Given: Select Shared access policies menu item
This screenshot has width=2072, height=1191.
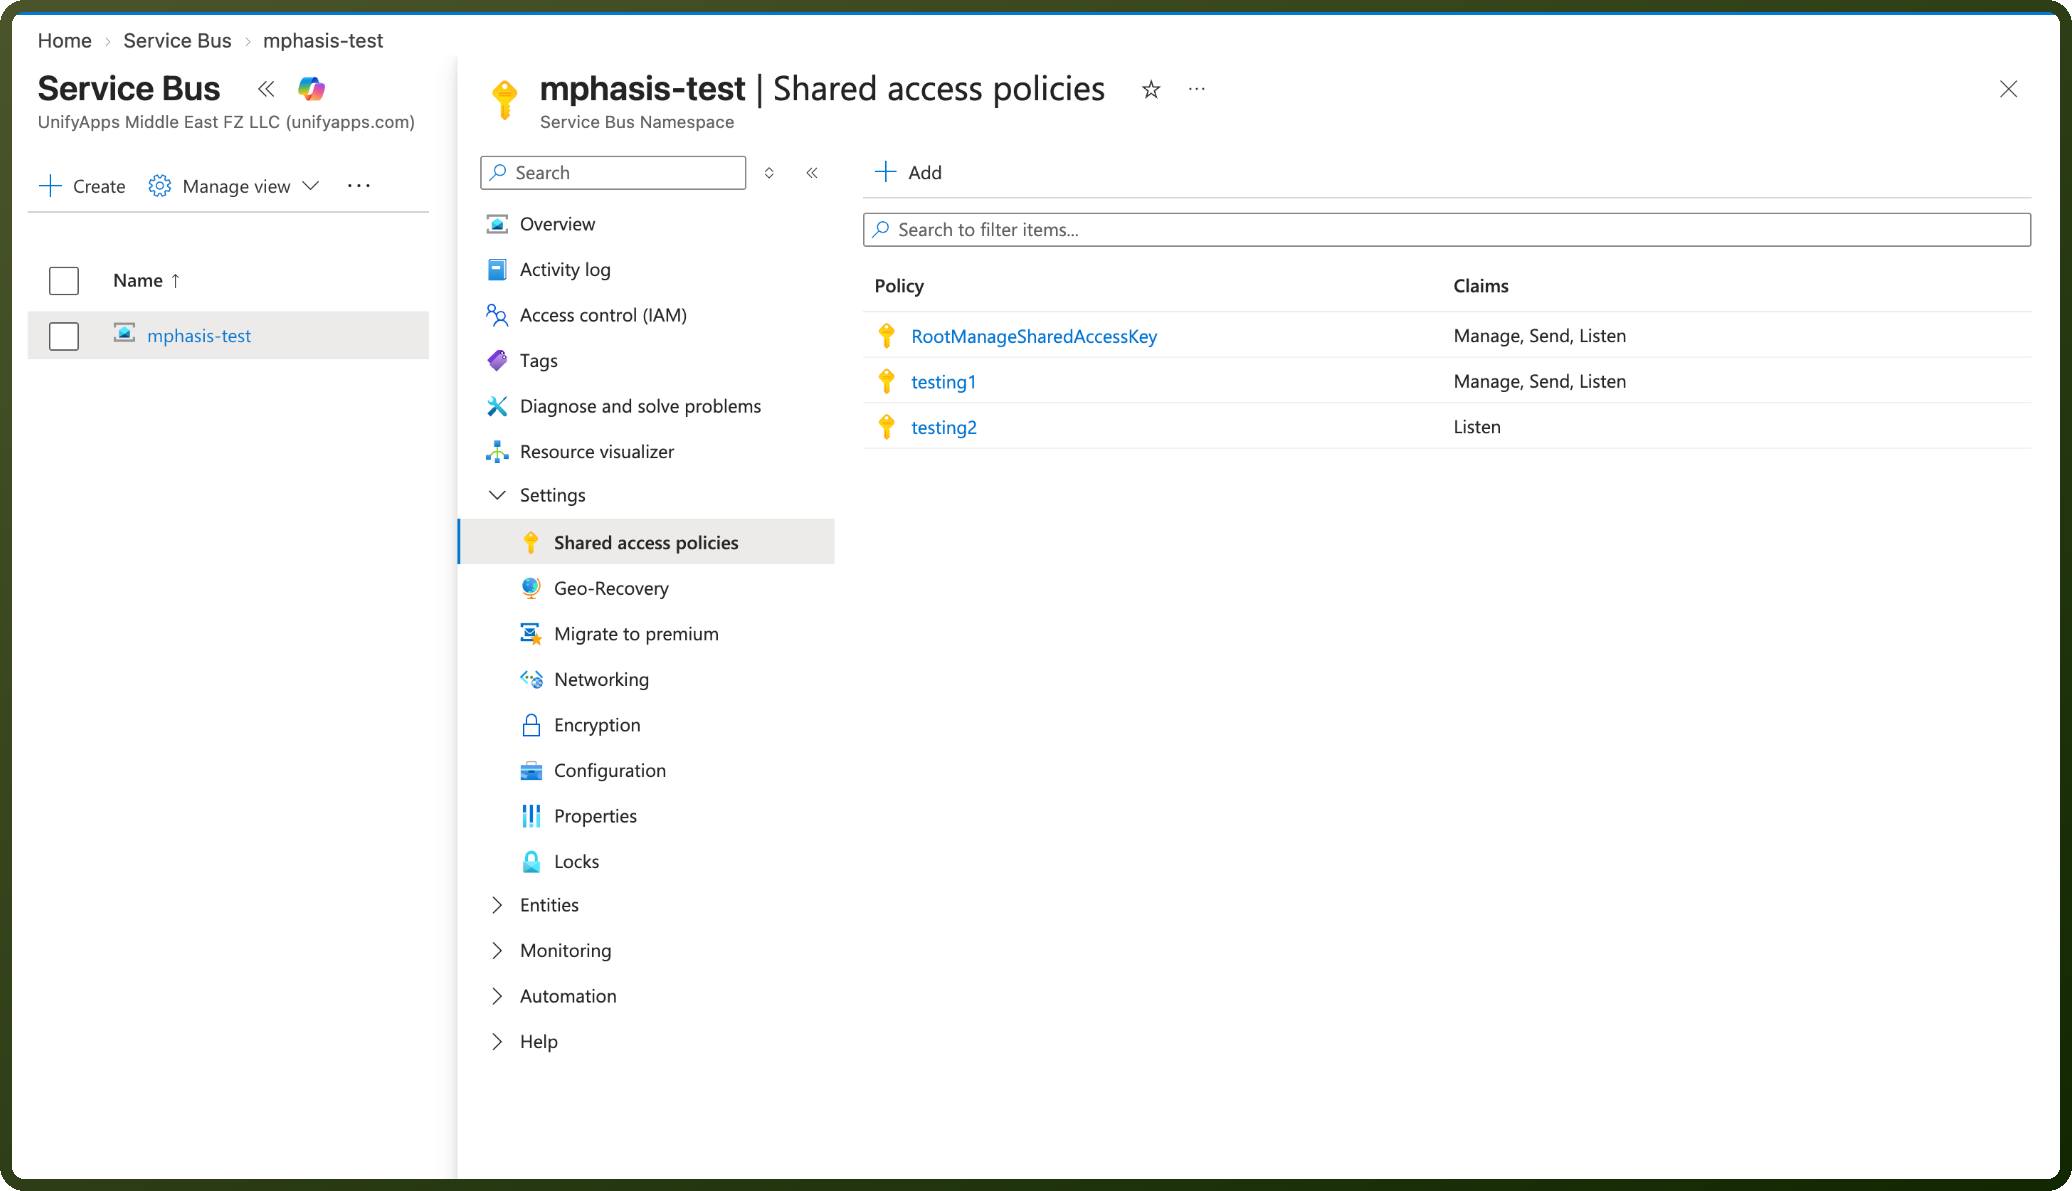Looking at the screenshot, I should (x=646, y=542).
